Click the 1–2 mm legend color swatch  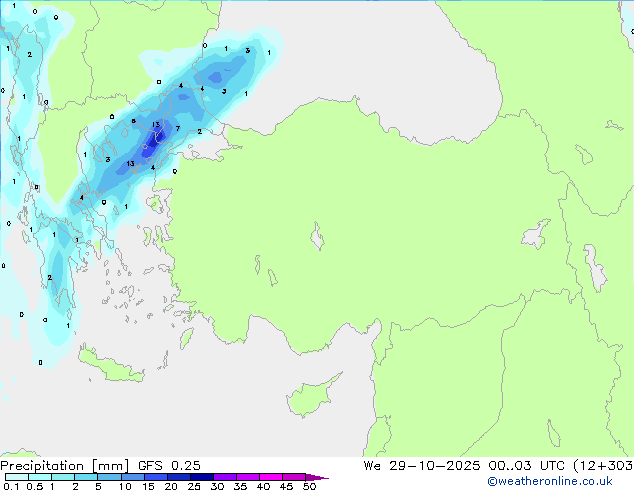pyautogui.click(x=63, y=477)
